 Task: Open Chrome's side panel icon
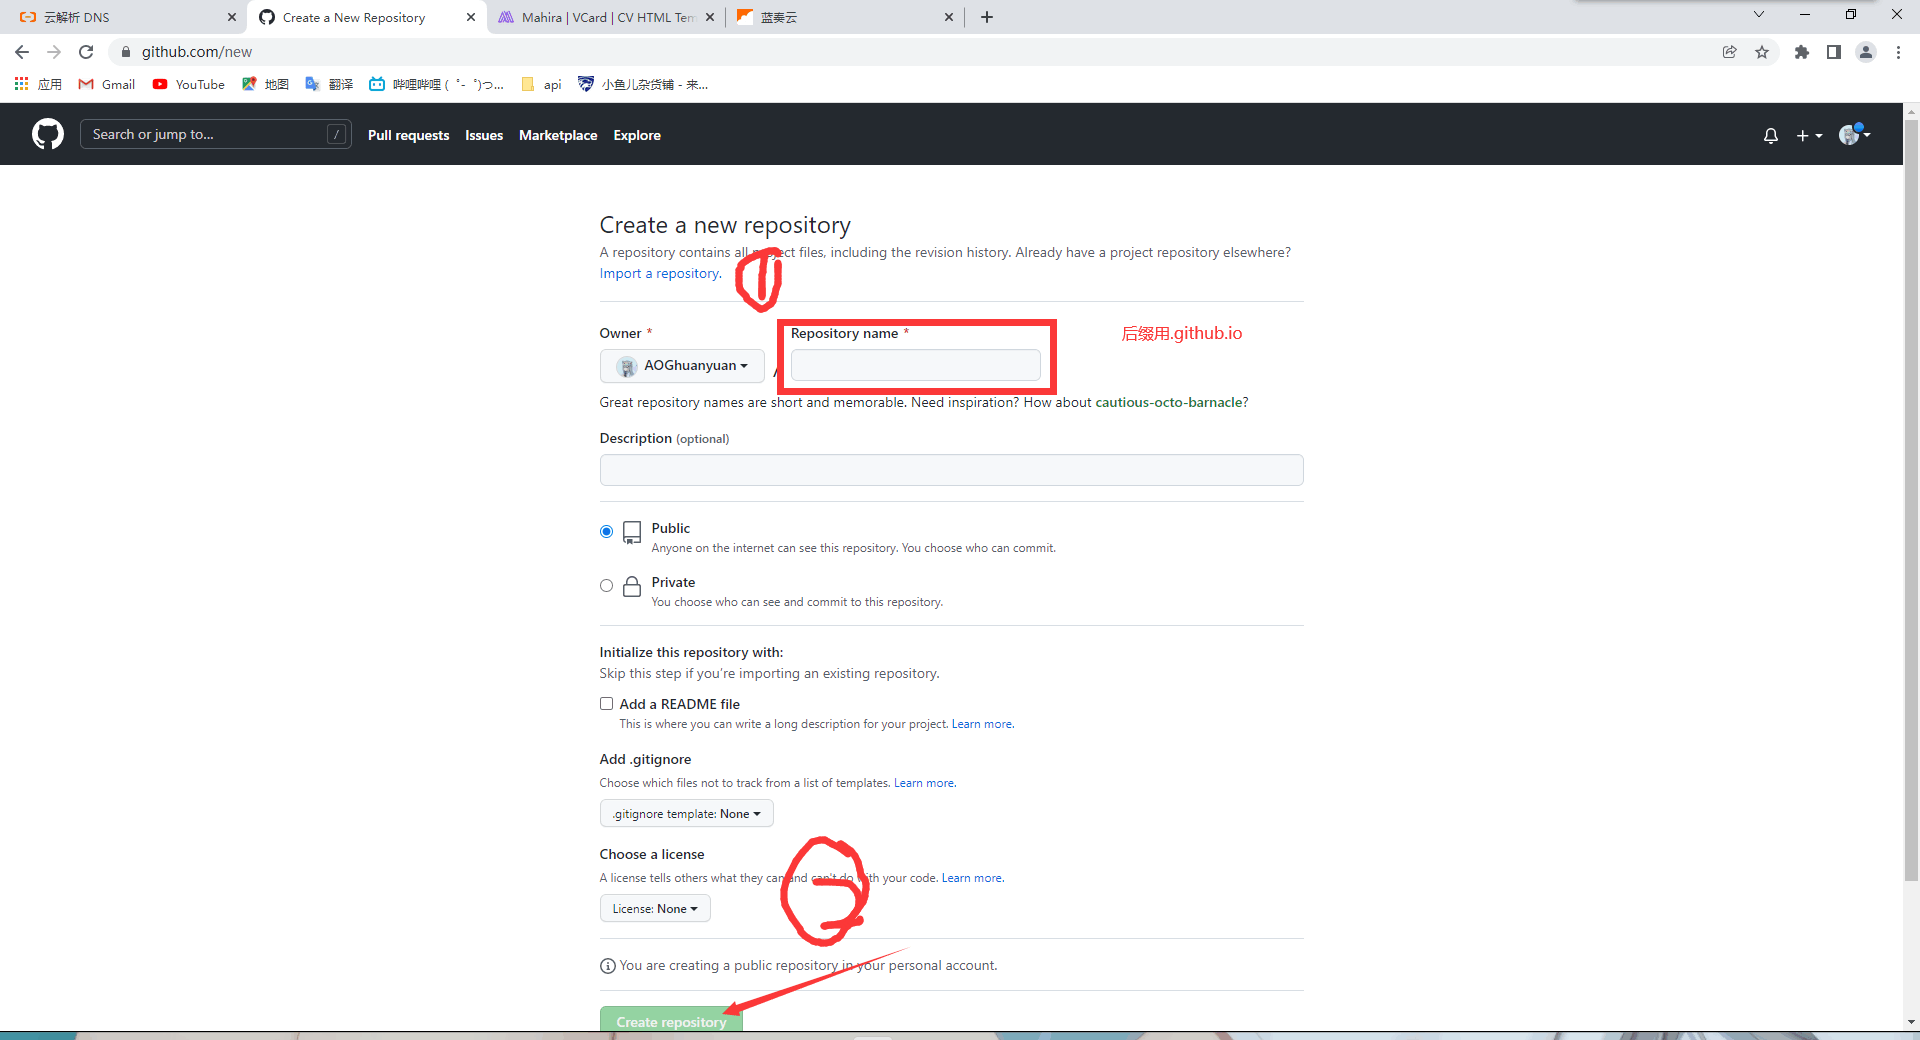[x=1834, y=52]
